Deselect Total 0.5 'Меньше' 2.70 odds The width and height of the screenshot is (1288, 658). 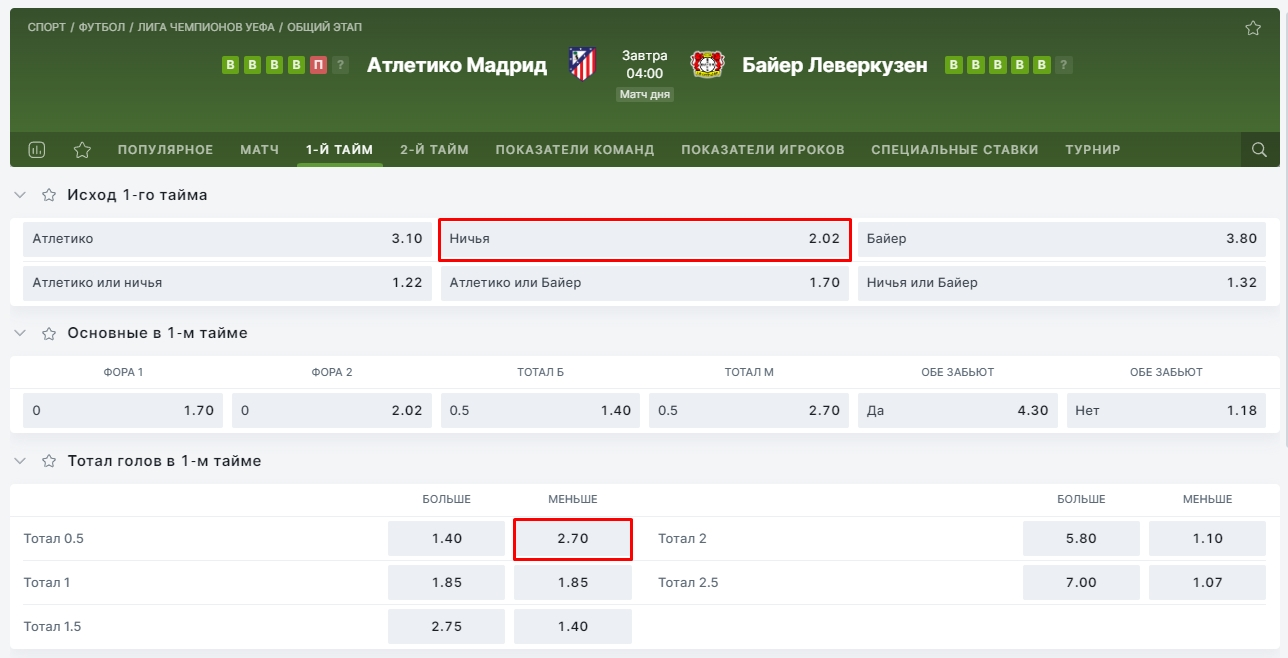pos(573,539)
